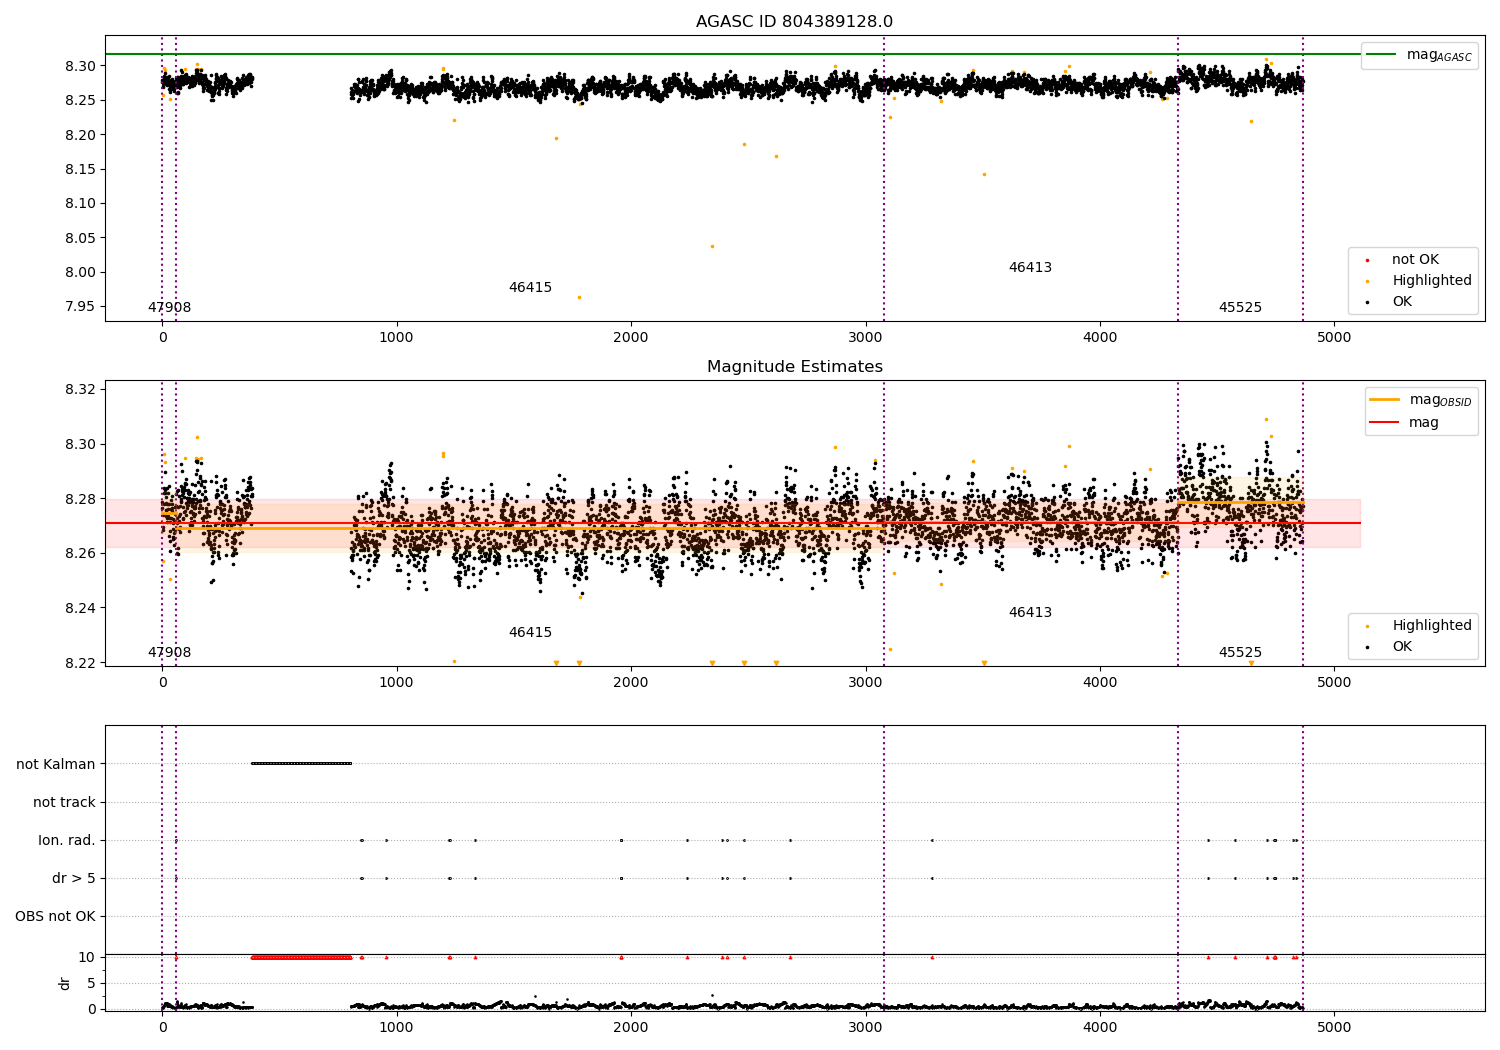Click y-tick 8.28 on Magnitude Estimates plot
This screenshot has width=1500, height=1050.
tap(81, 499)
